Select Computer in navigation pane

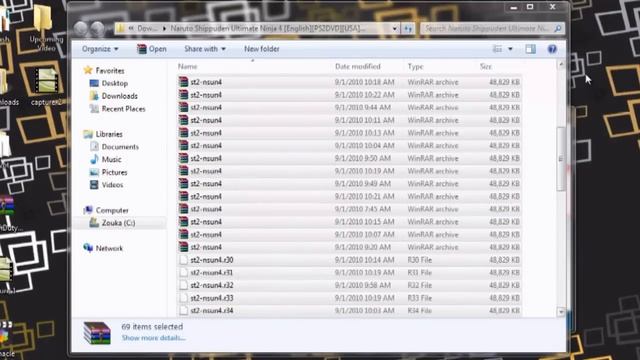coord(112,210)
